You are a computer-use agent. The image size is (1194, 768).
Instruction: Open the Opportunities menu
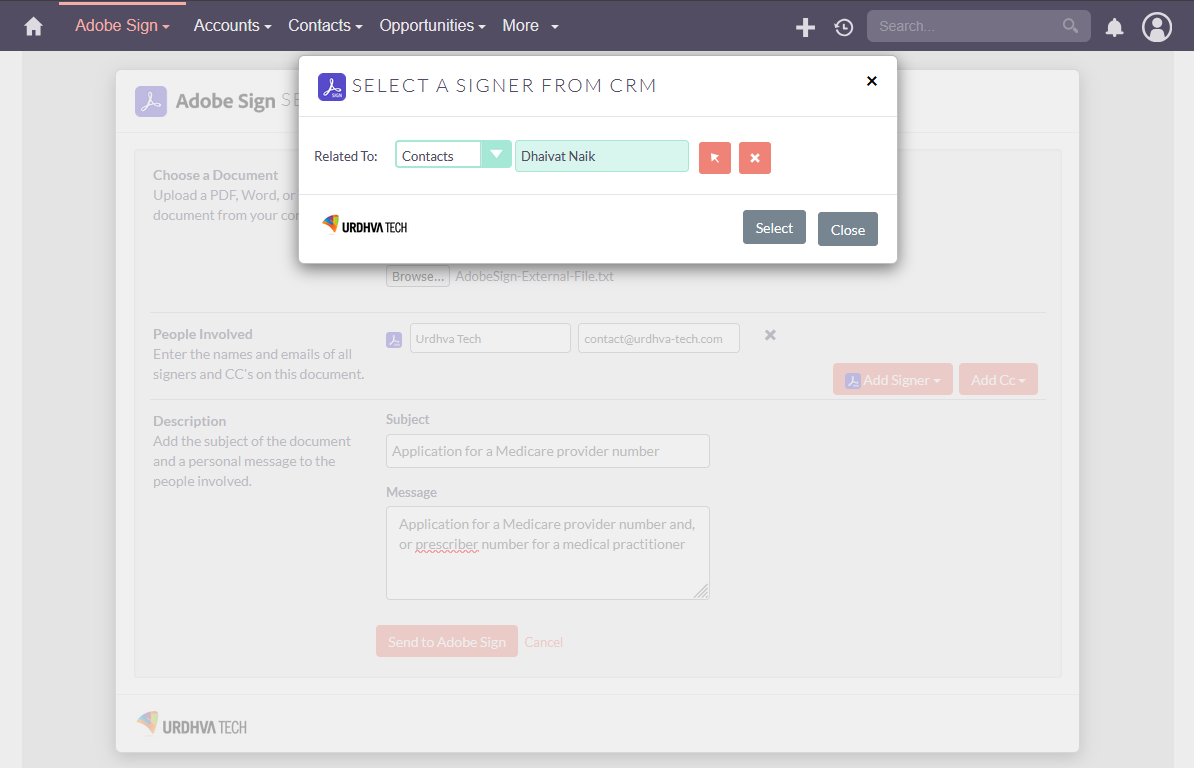[432, 25]
